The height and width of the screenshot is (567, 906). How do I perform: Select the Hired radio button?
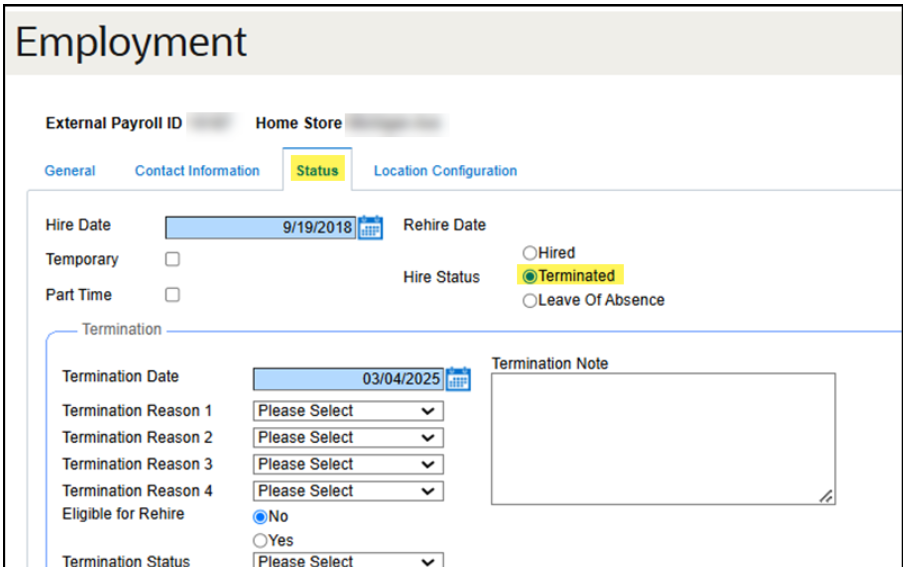[530, 254]
